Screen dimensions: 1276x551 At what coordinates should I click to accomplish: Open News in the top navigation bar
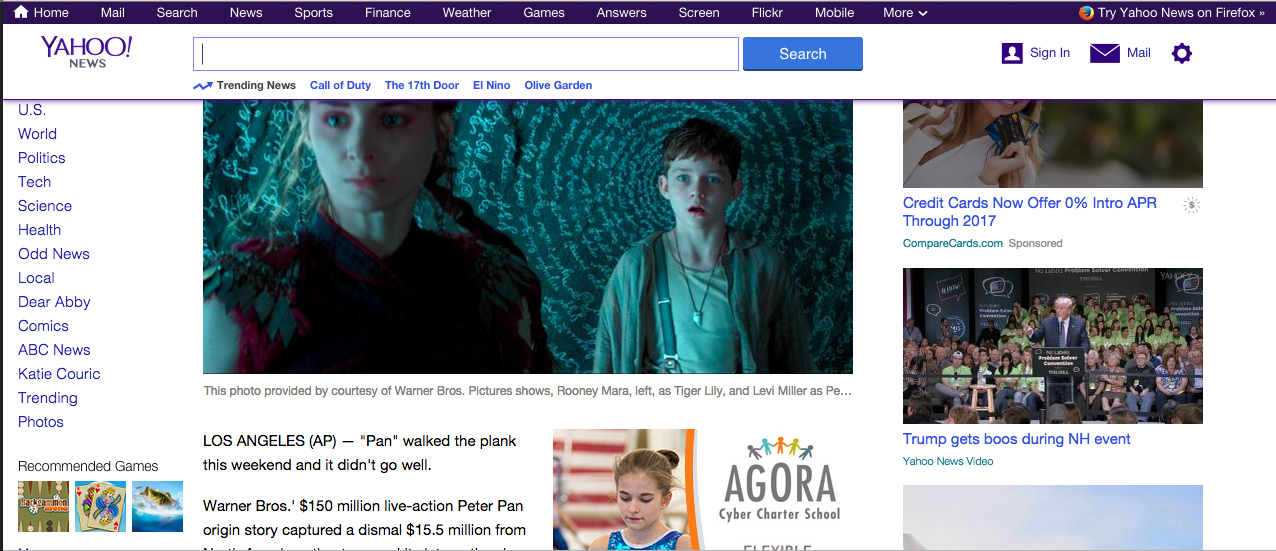246,13
